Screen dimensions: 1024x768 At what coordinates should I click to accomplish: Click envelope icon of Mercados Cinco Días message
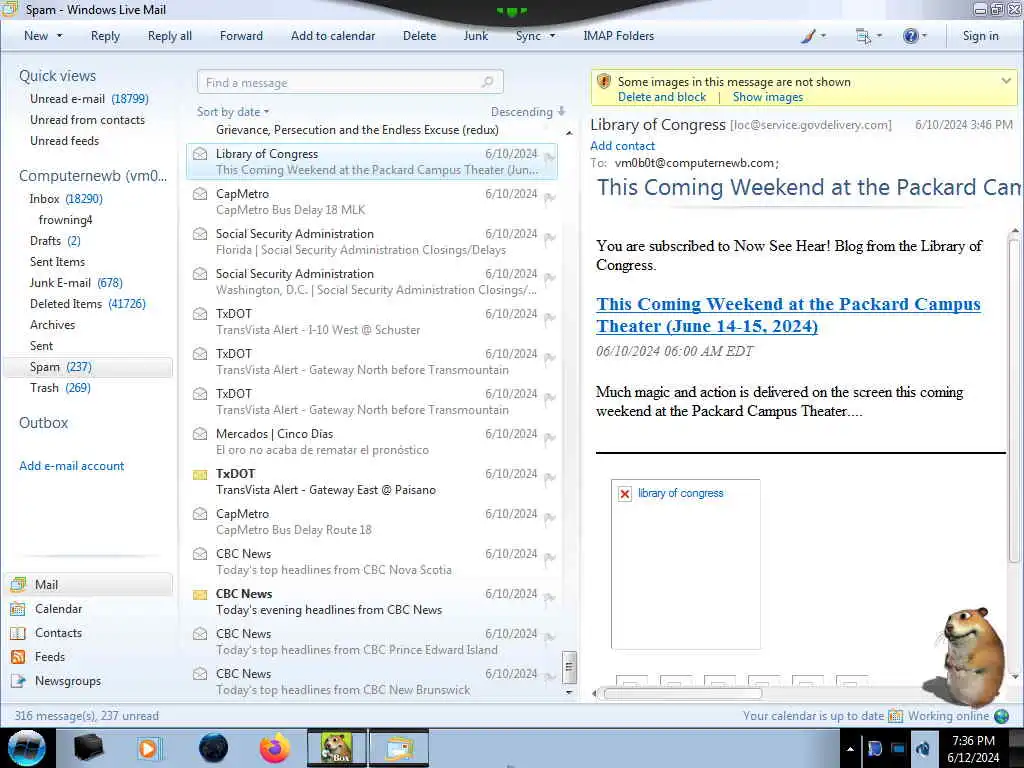(200, 434)
